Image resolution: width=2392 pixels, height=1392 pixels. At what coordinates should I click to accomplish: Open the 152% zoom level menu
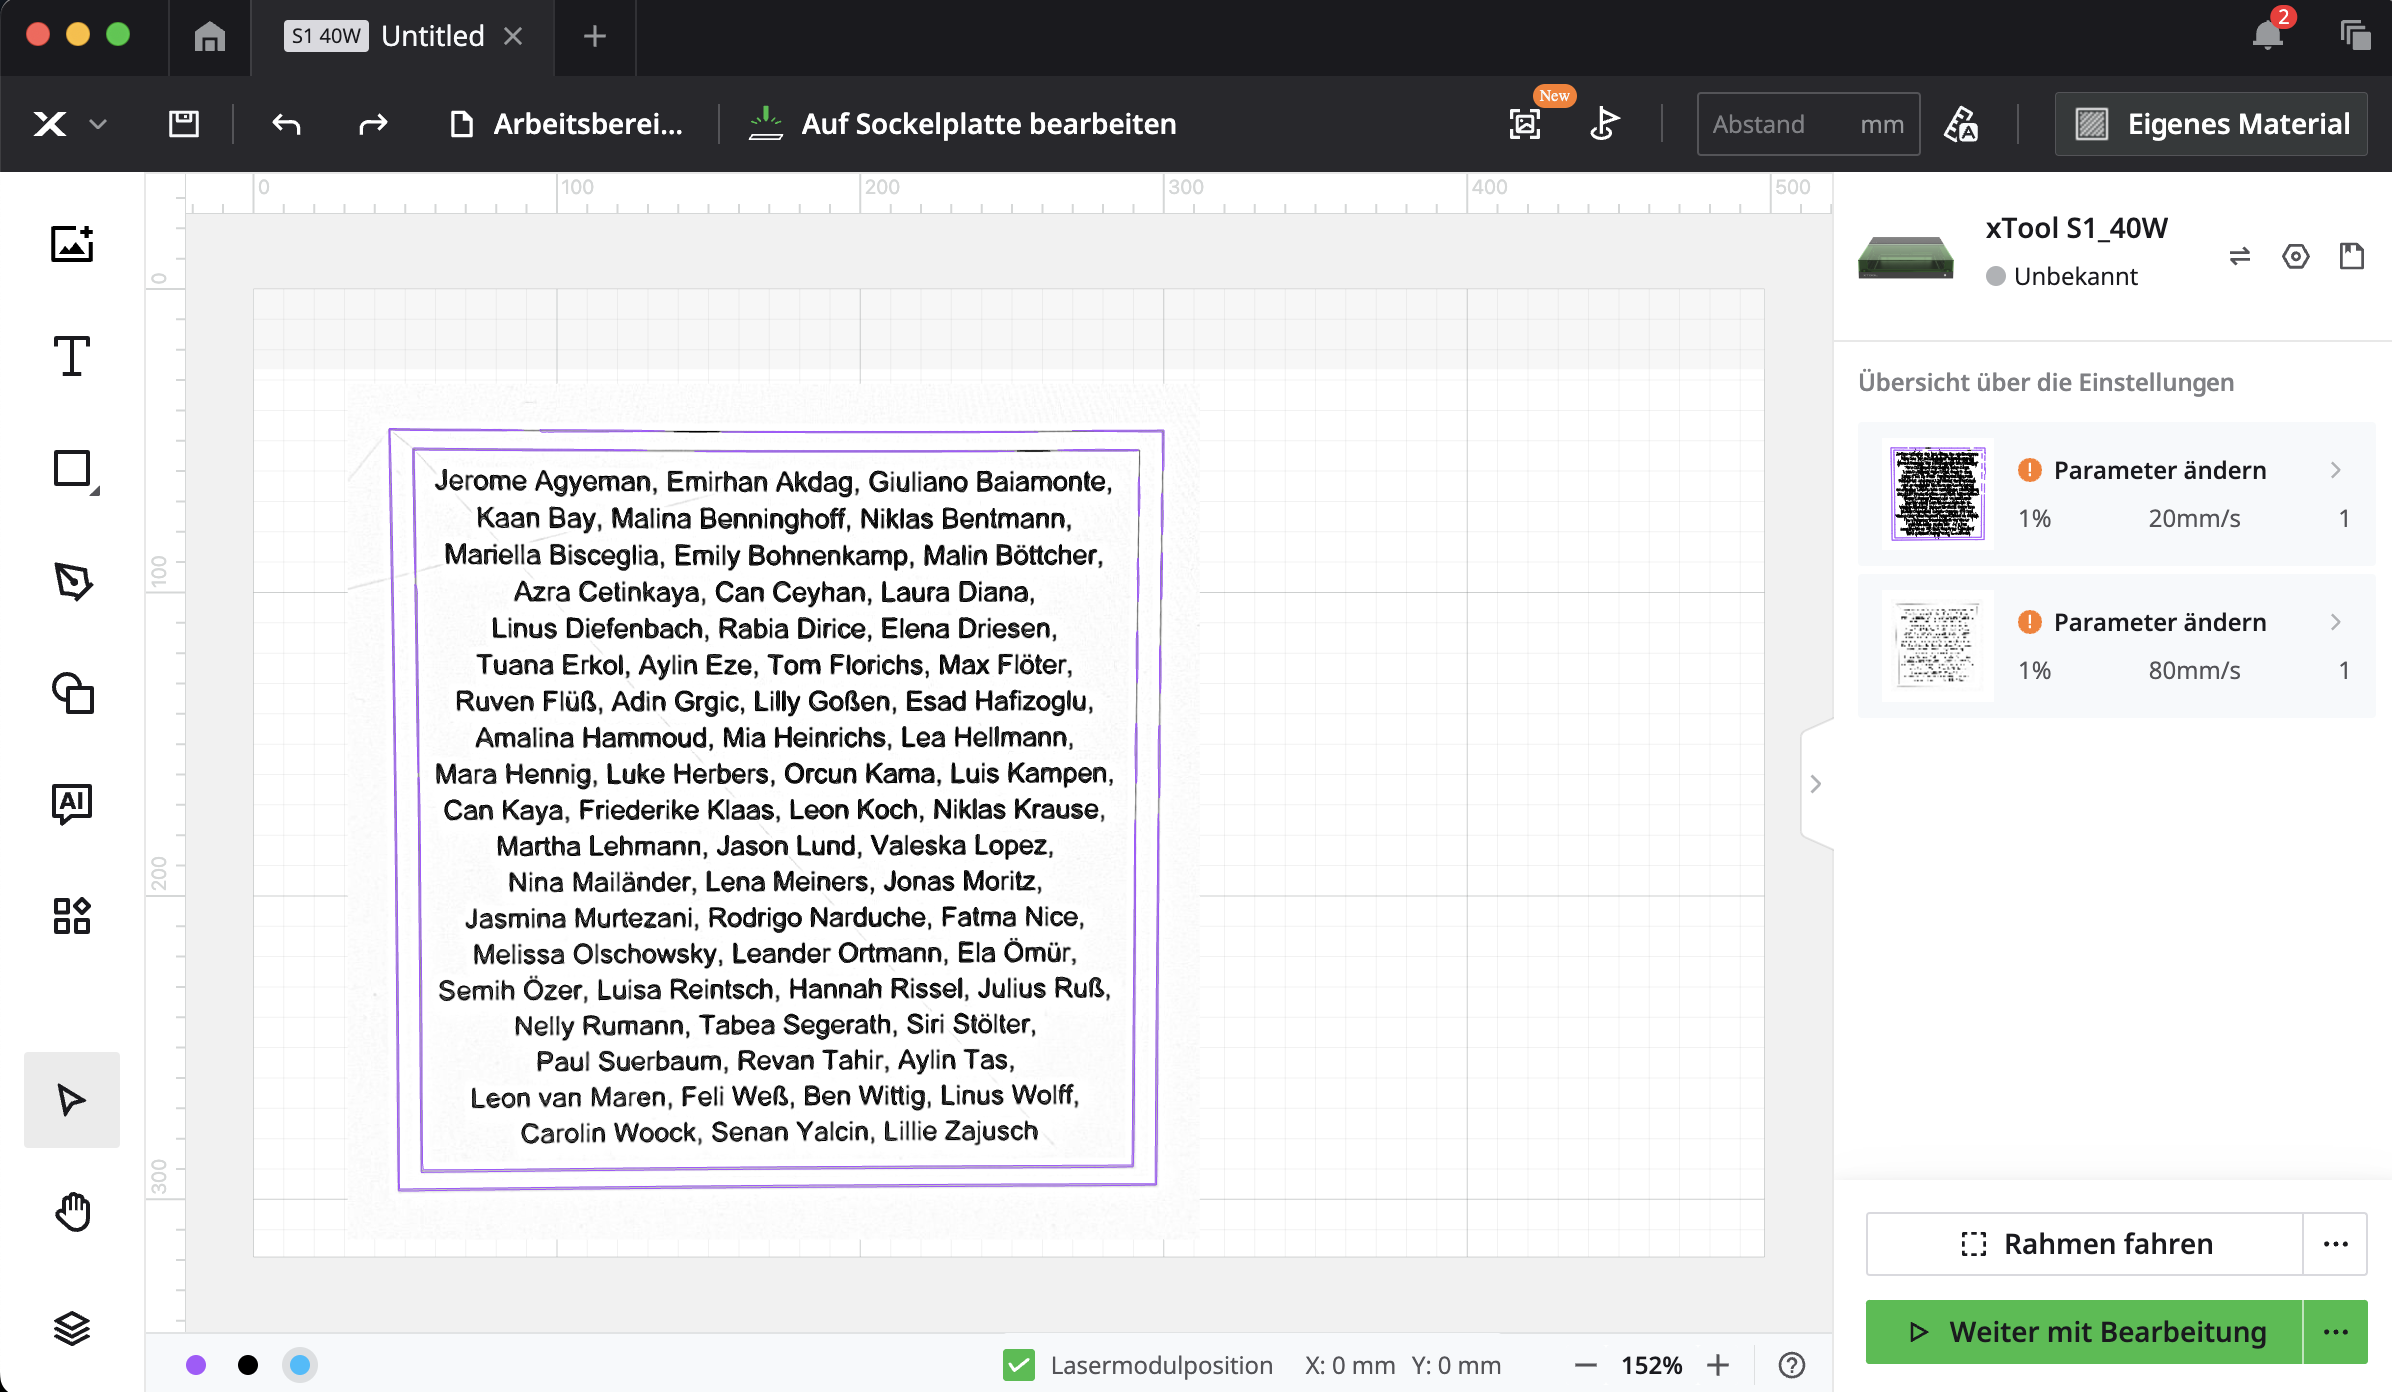point(1651,1365)
